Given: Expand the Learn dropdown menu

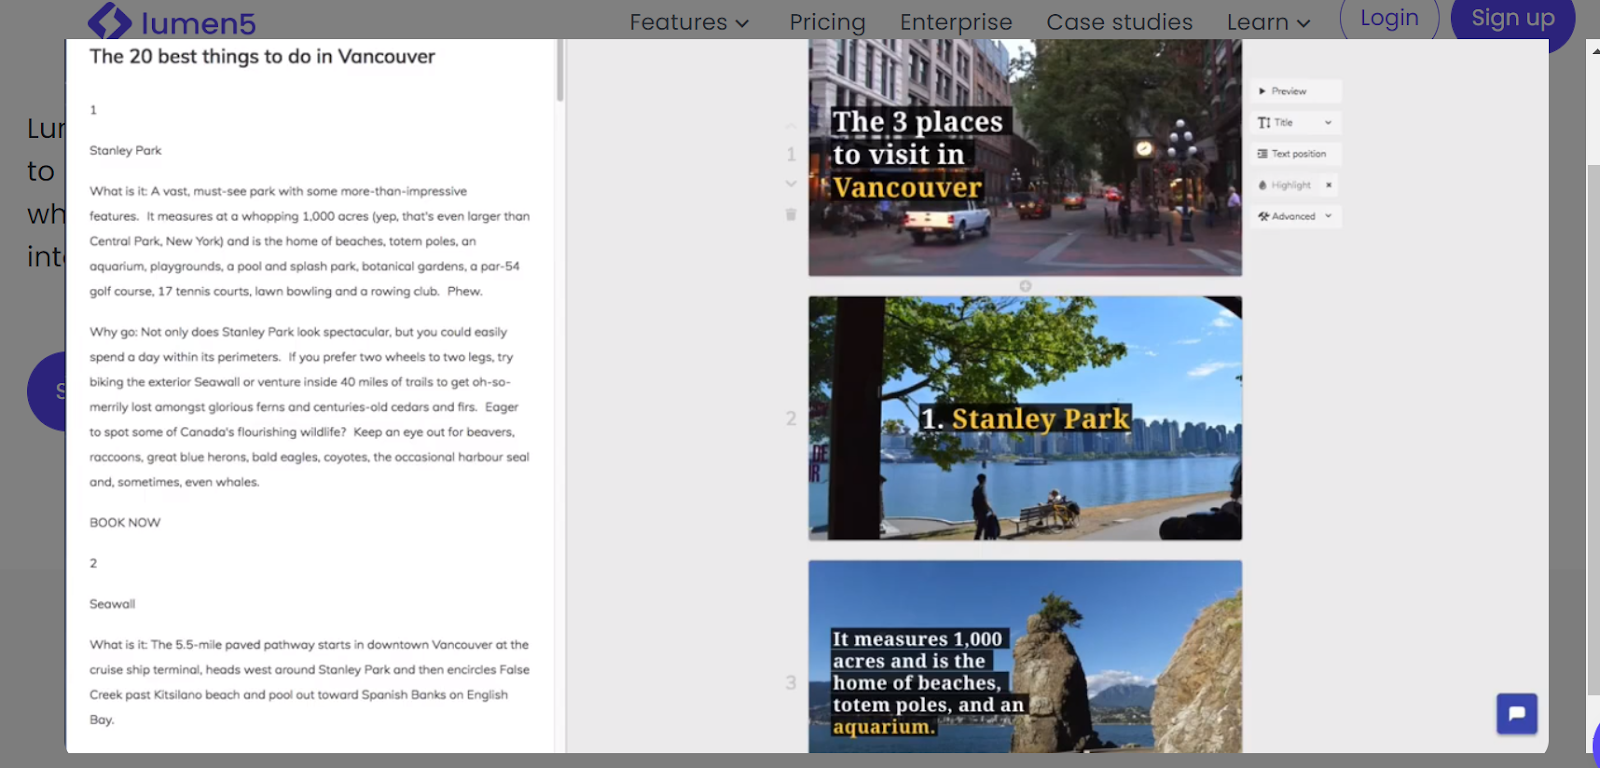Looking at the screenshot, I should (x=1268, y=22).
